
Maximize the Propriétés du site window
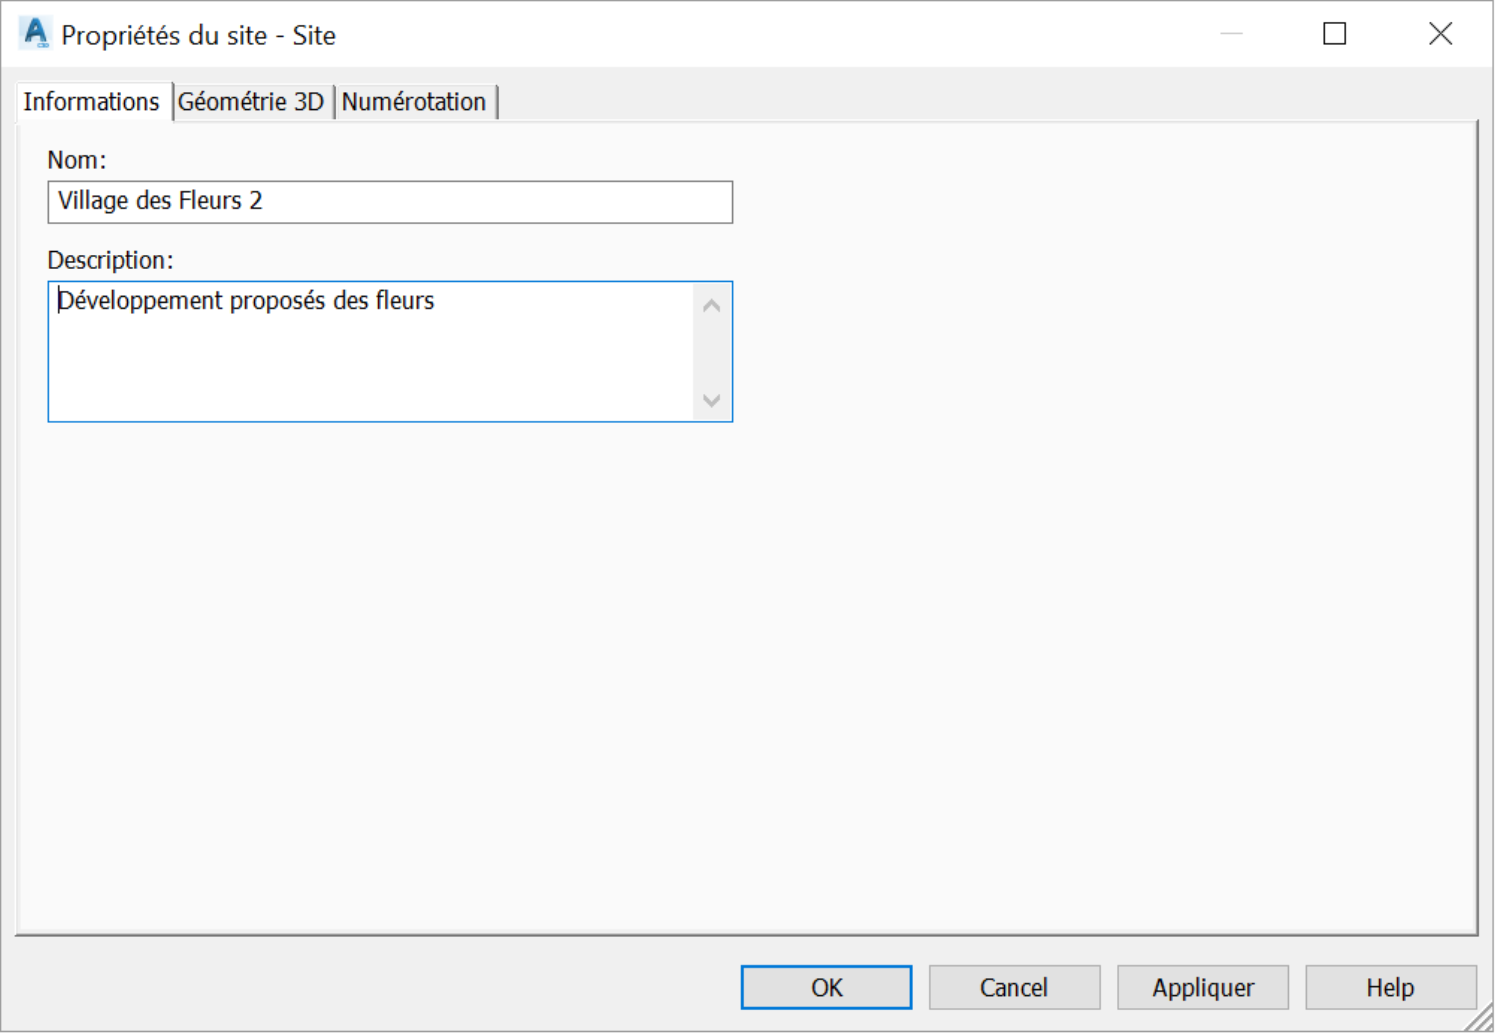tap(1334, 34)
